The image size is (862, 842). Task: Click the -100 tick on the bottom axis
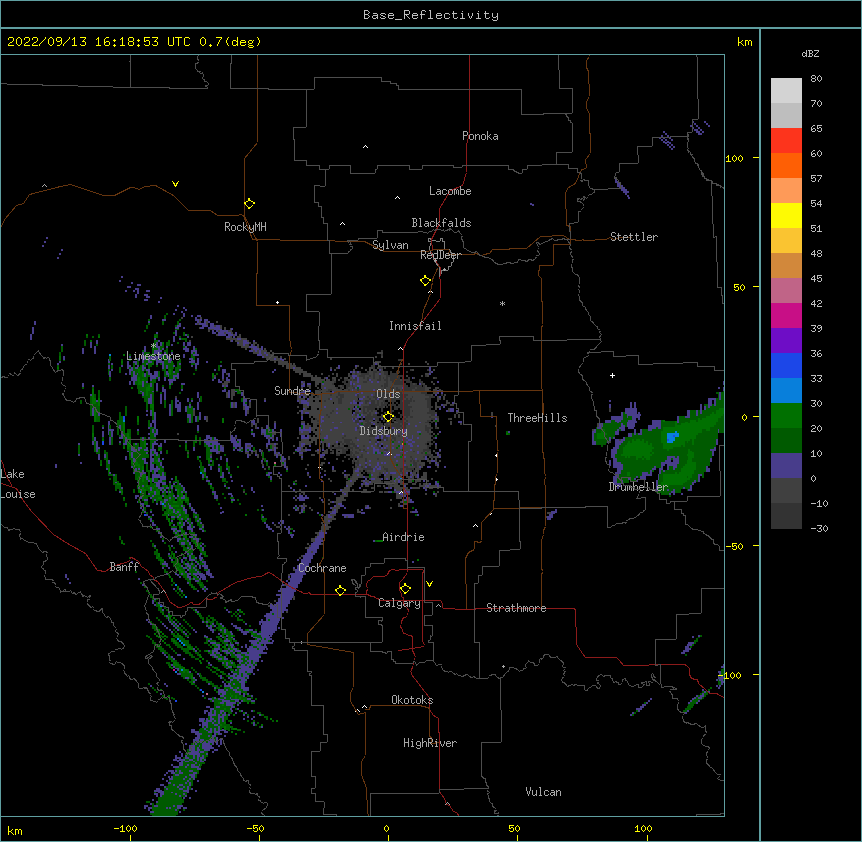tap(125, 828)
